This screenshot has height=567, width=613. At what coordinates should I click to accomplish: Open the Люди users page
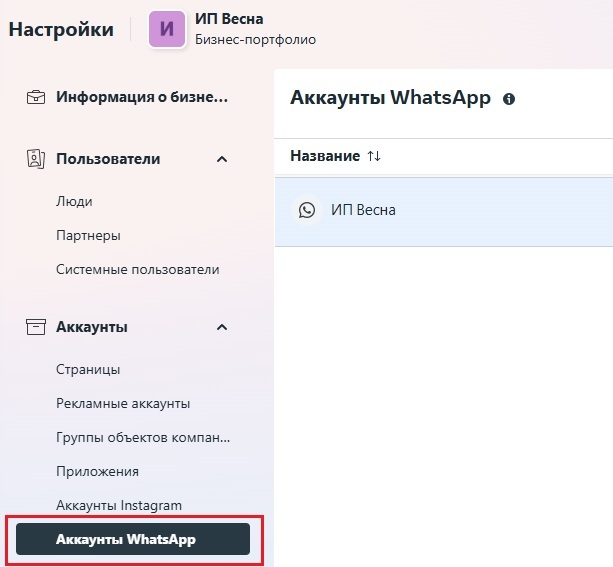pos(74,201)
